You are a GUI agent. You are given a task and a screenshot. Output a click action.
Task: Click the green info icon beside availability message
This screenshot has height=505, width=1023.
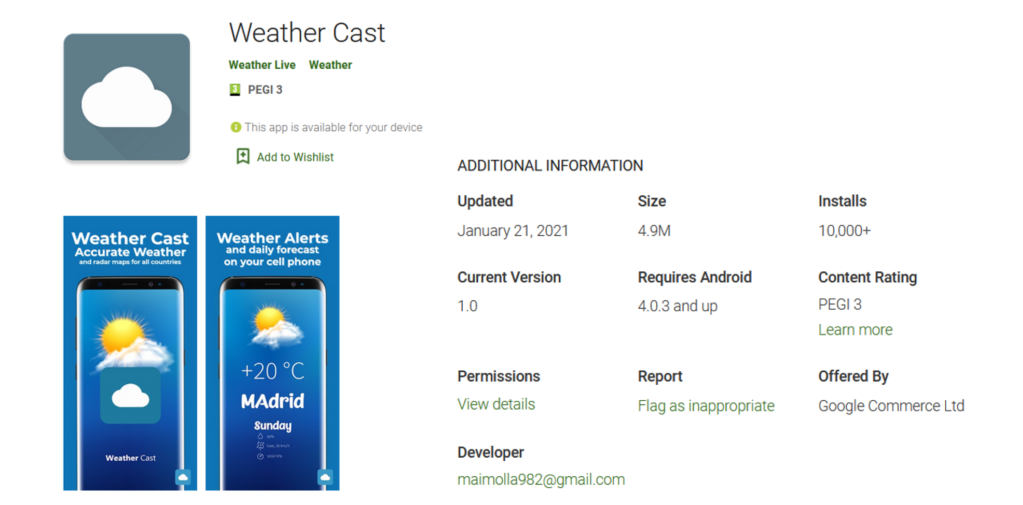click(236, 127)
